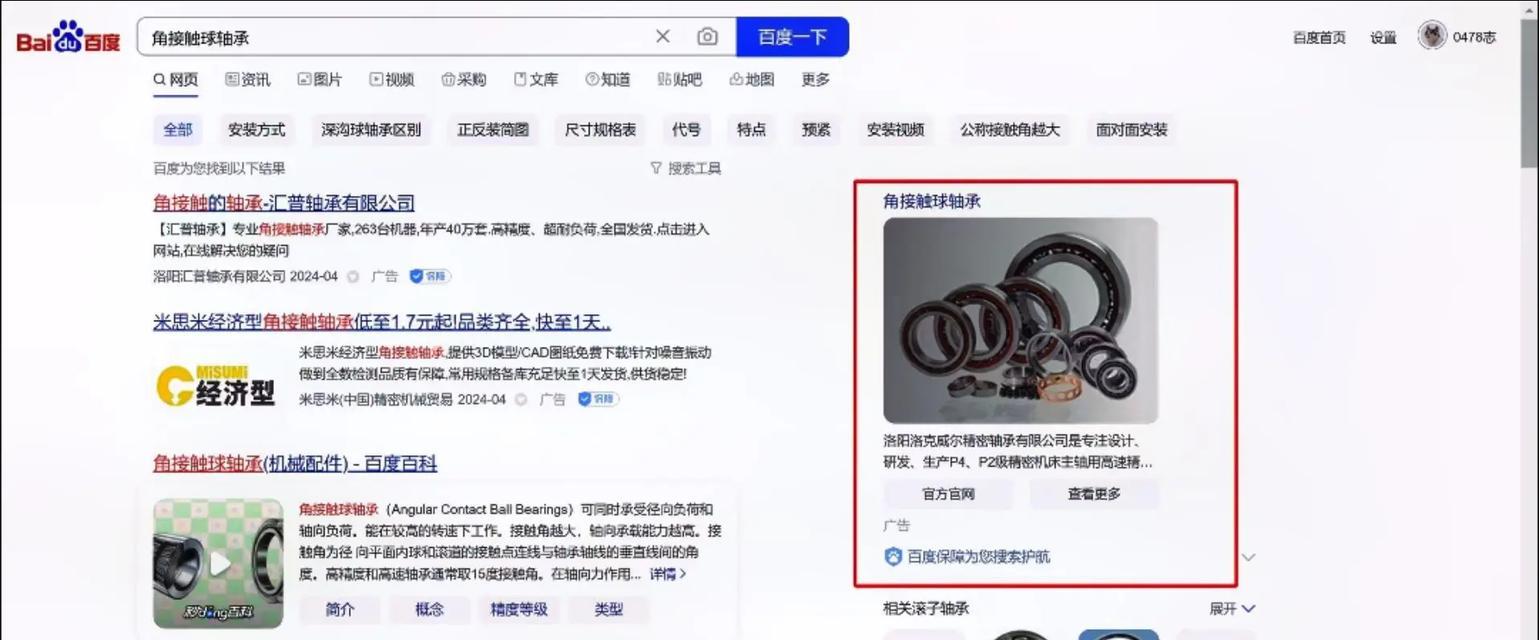
Task: Open 百度首页 link
Action: (1319, 38)
